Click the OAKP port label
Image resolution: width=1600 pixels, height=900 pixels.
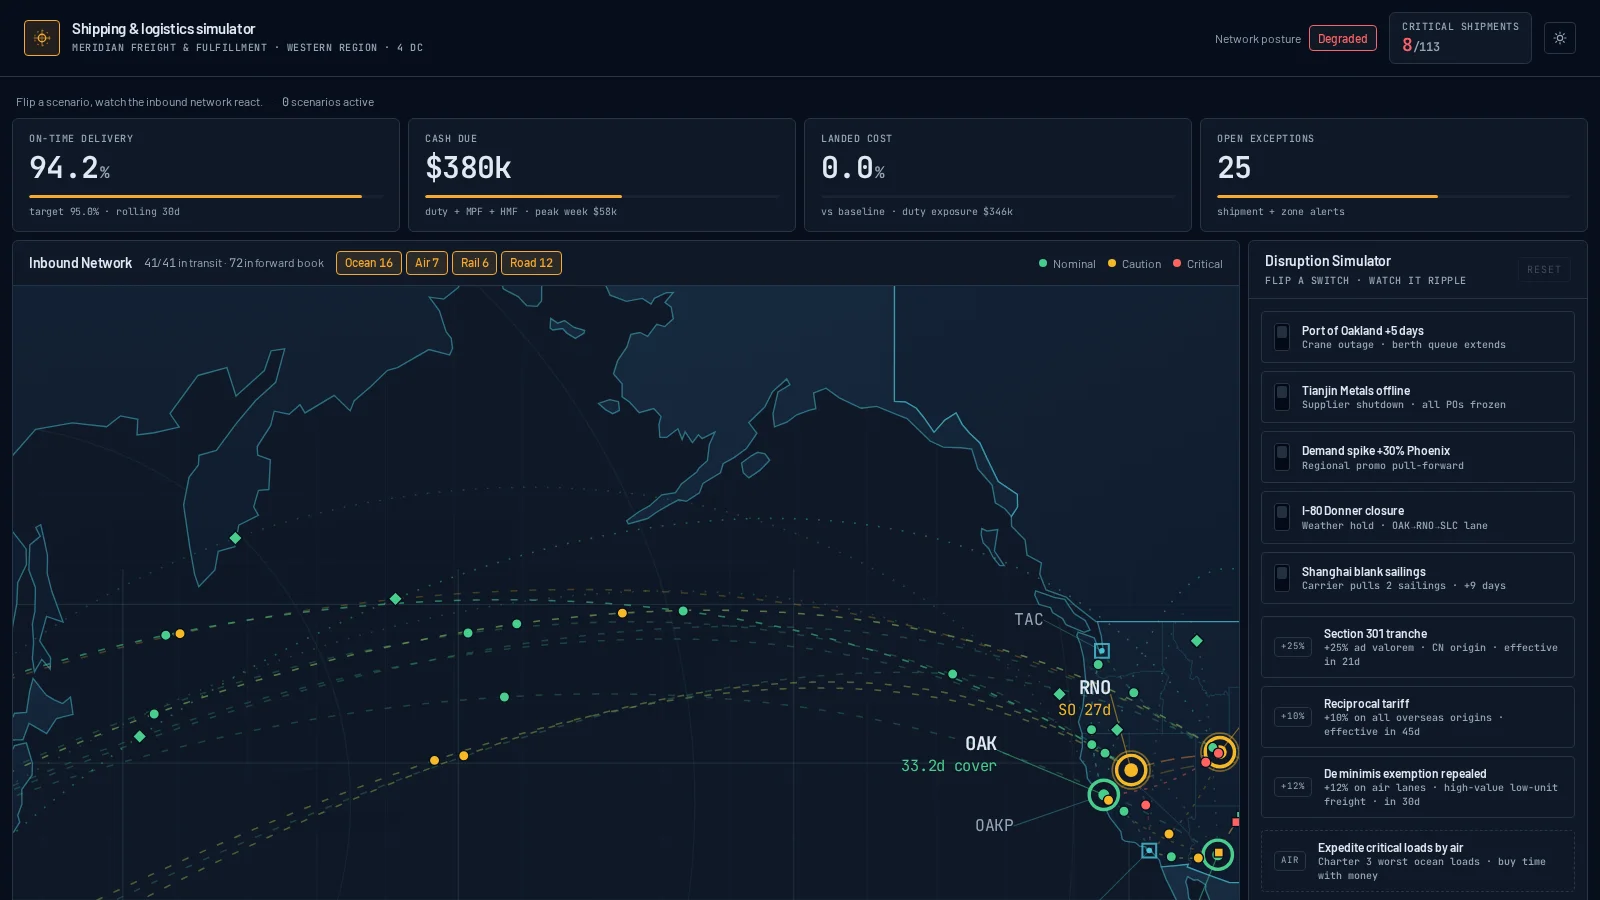pyautogui.click(x=994, y=825)
